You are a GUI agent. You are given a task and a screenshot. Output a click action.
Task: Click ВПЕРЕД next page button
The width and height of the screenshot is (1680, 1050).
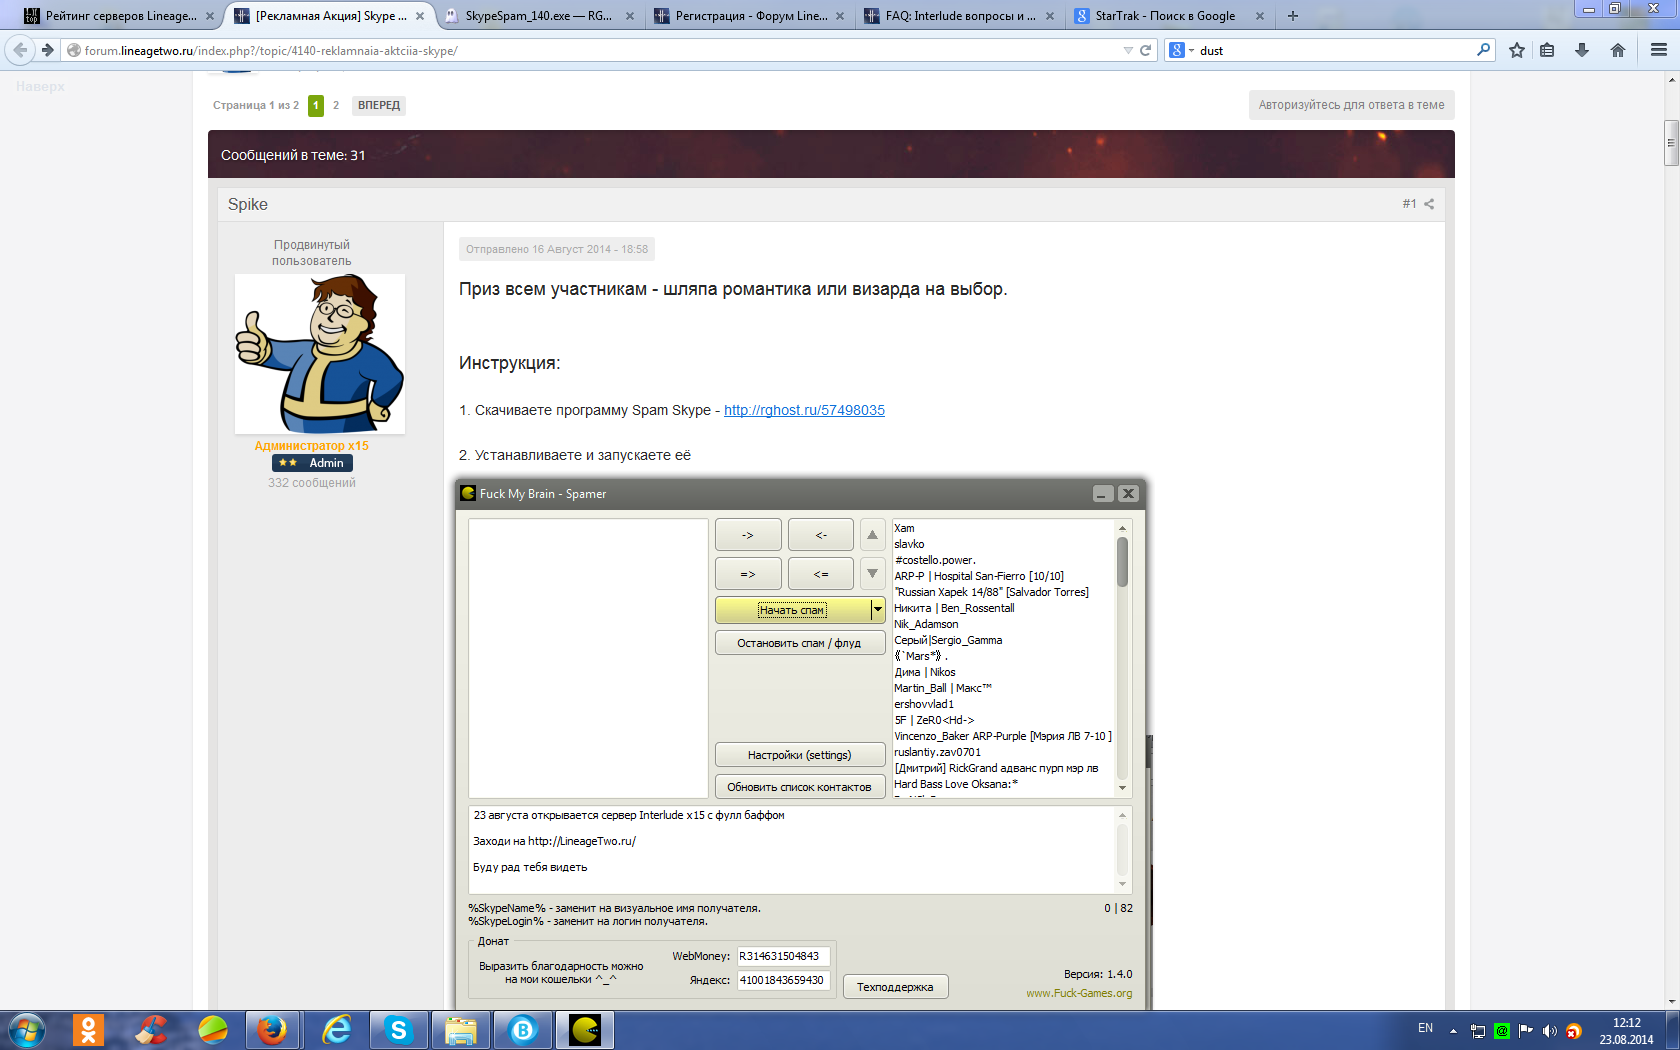point(379,105)
